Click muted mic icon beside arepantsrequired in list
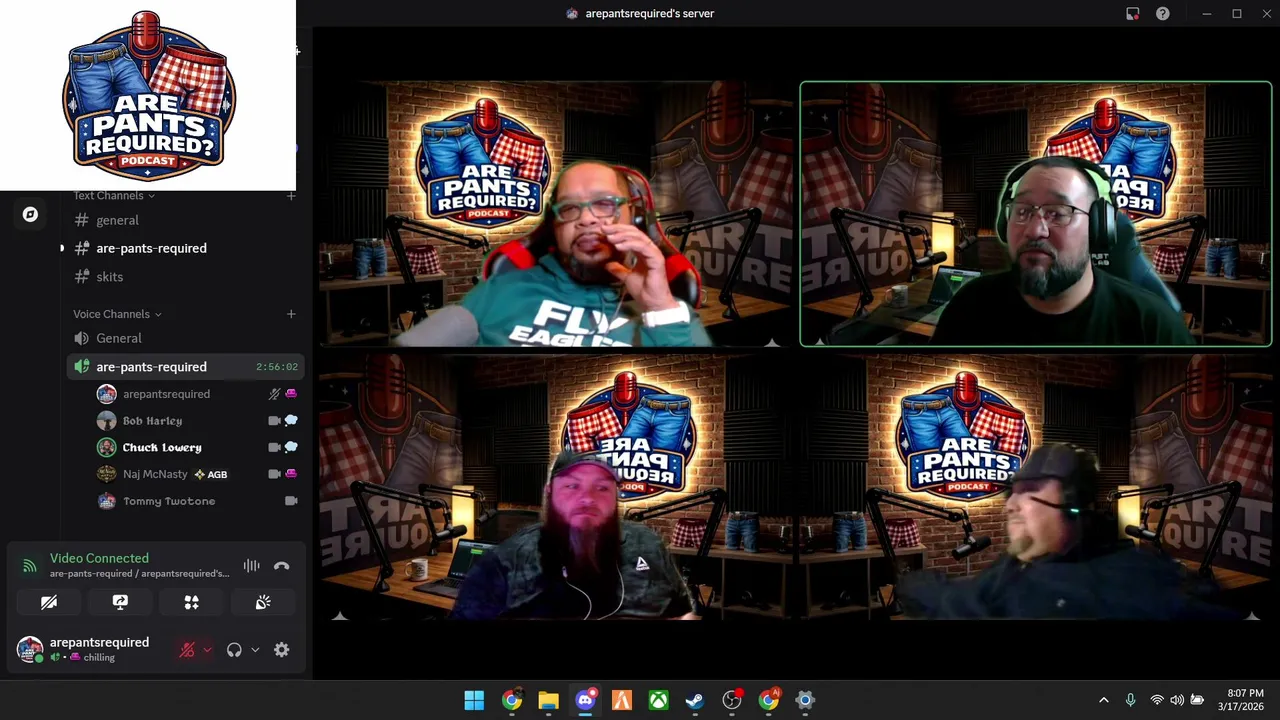1280x720 pixels. coord(274,394)
